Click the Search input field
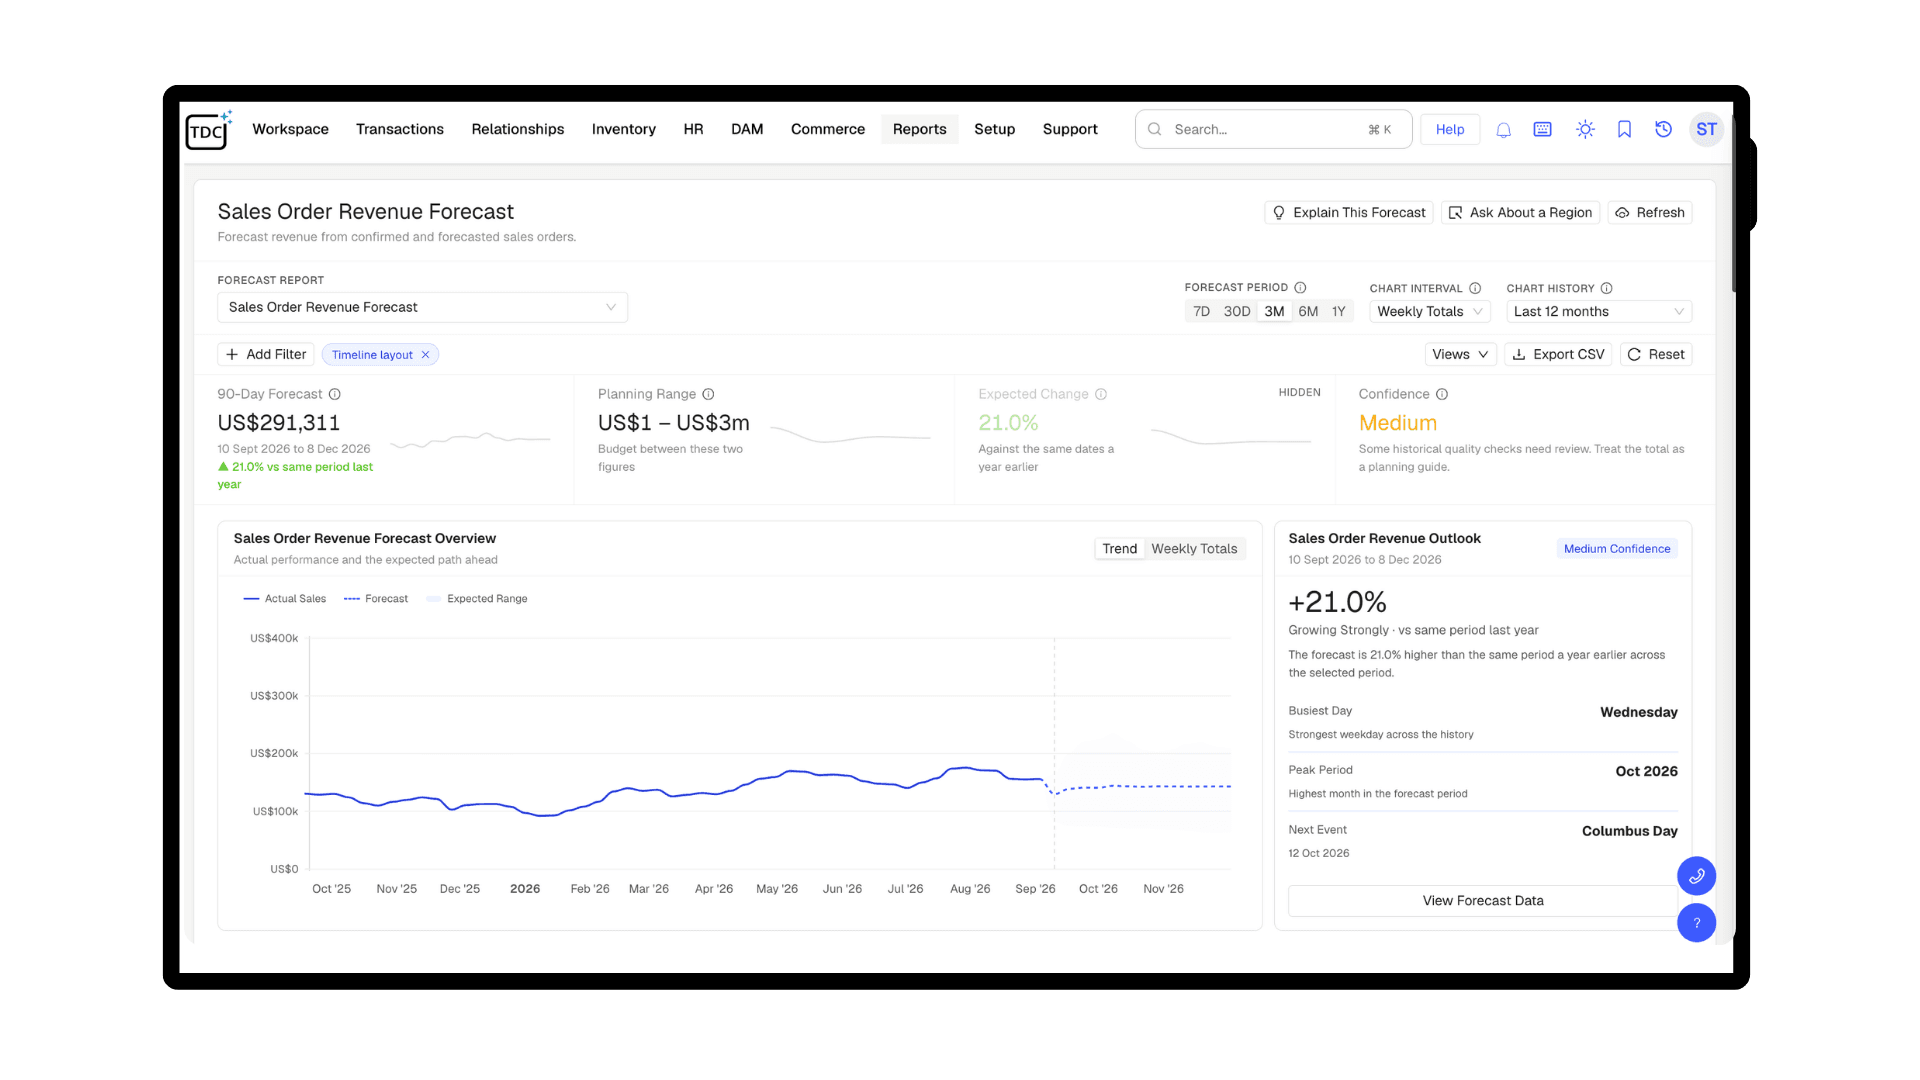The image size is (1920, 1080). coord(1273,130)
